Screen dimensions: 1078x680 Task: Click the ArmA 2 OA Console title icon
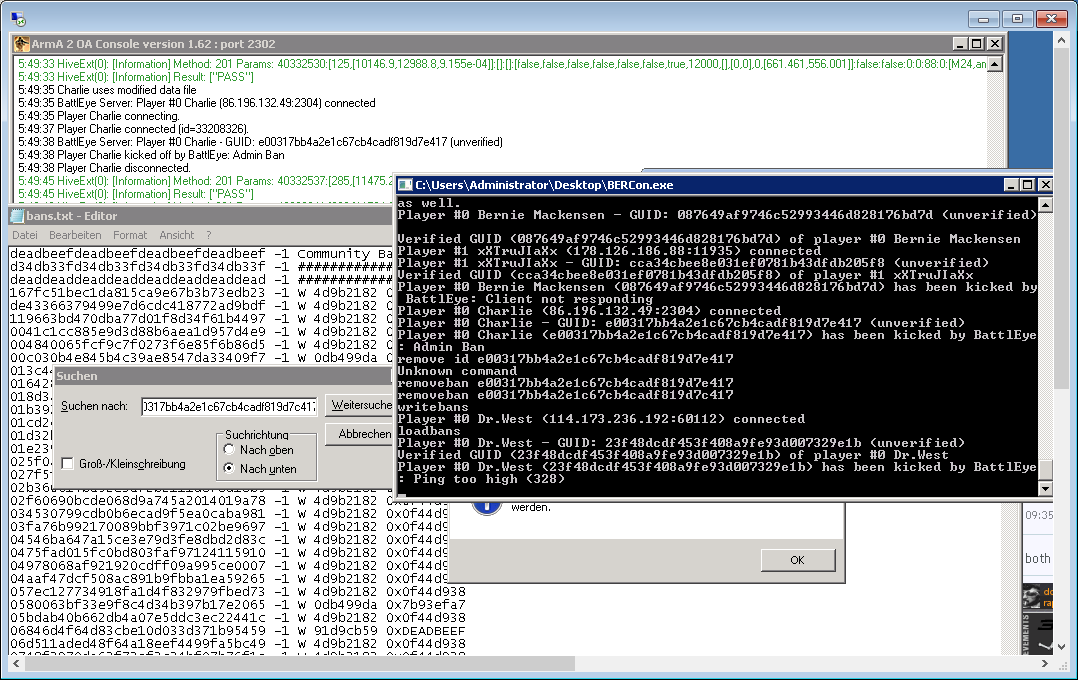[x=21, y=44]
